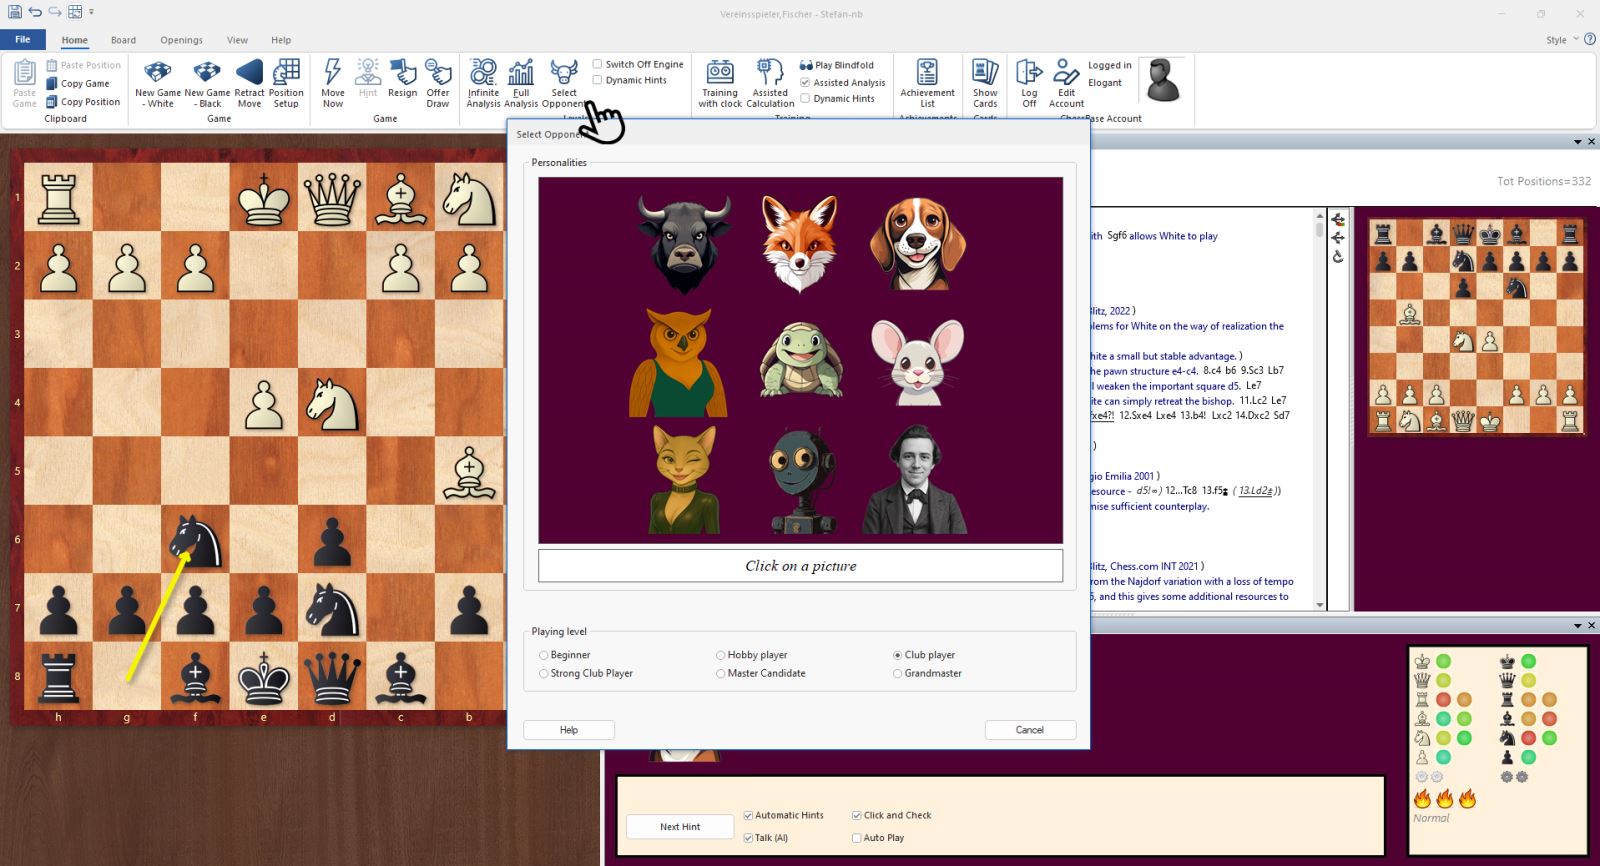Click the Cancel button in dialog

[x=1030, y=730]
